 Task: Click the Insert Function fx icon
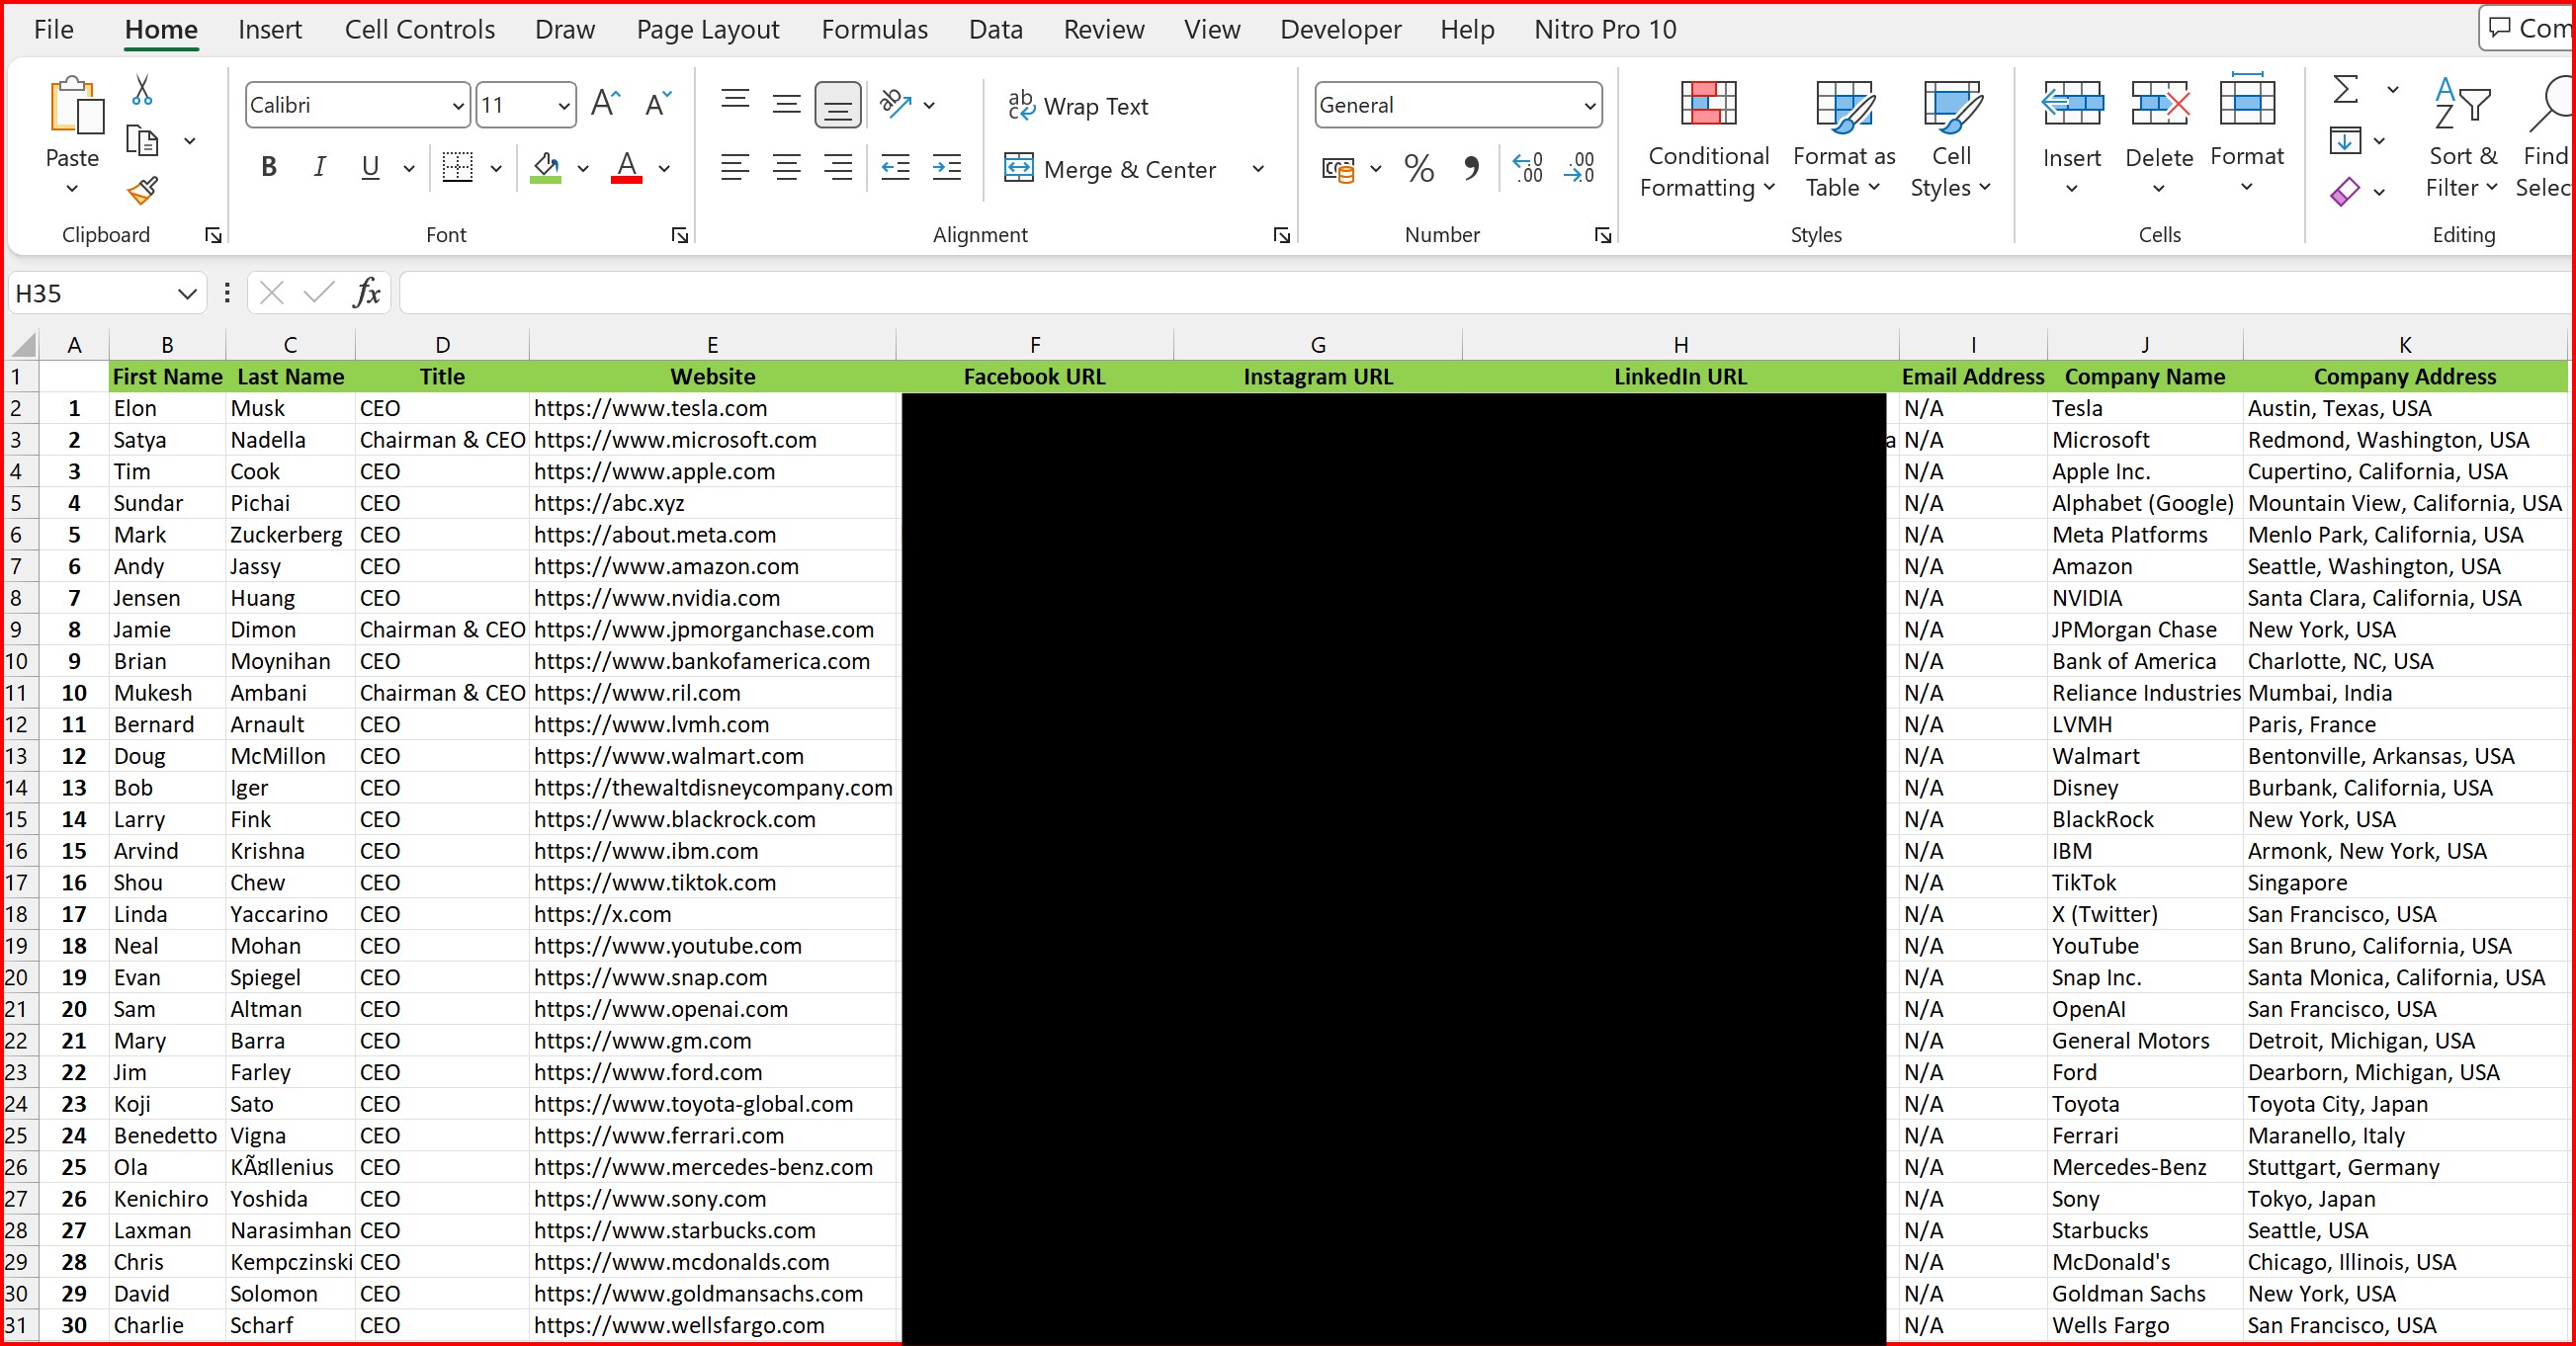pyautogui.click(x=367, y=293)
